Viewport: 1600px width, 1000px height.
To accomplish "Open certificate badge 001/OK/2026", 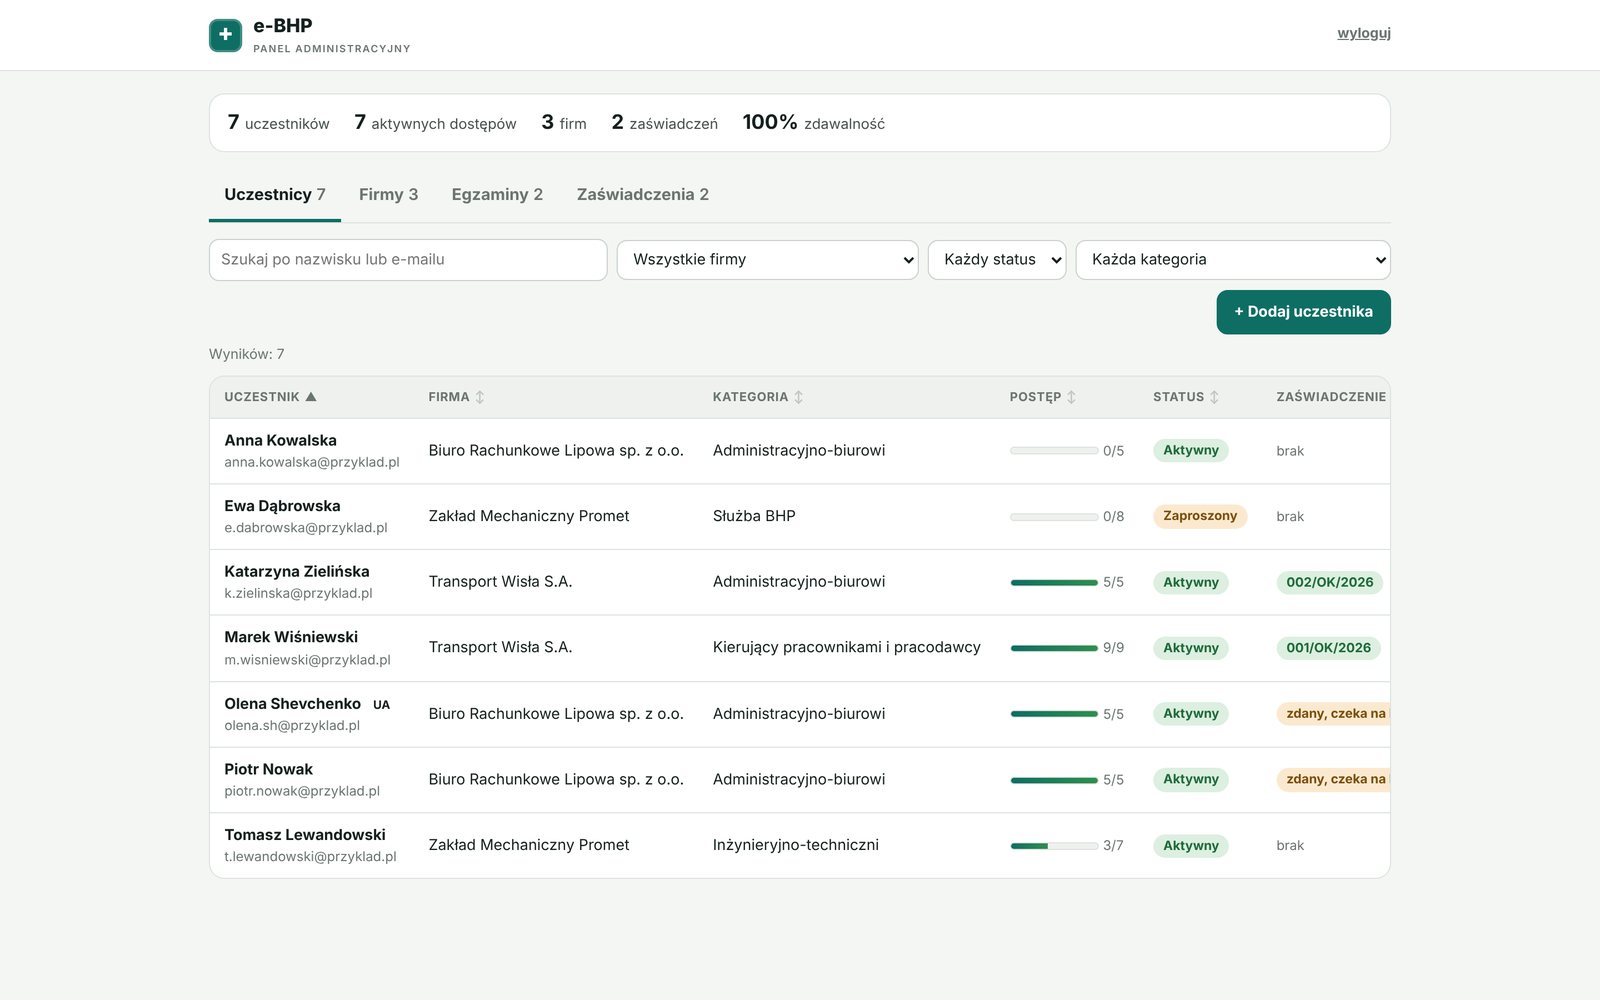I will click(1329, 648).
